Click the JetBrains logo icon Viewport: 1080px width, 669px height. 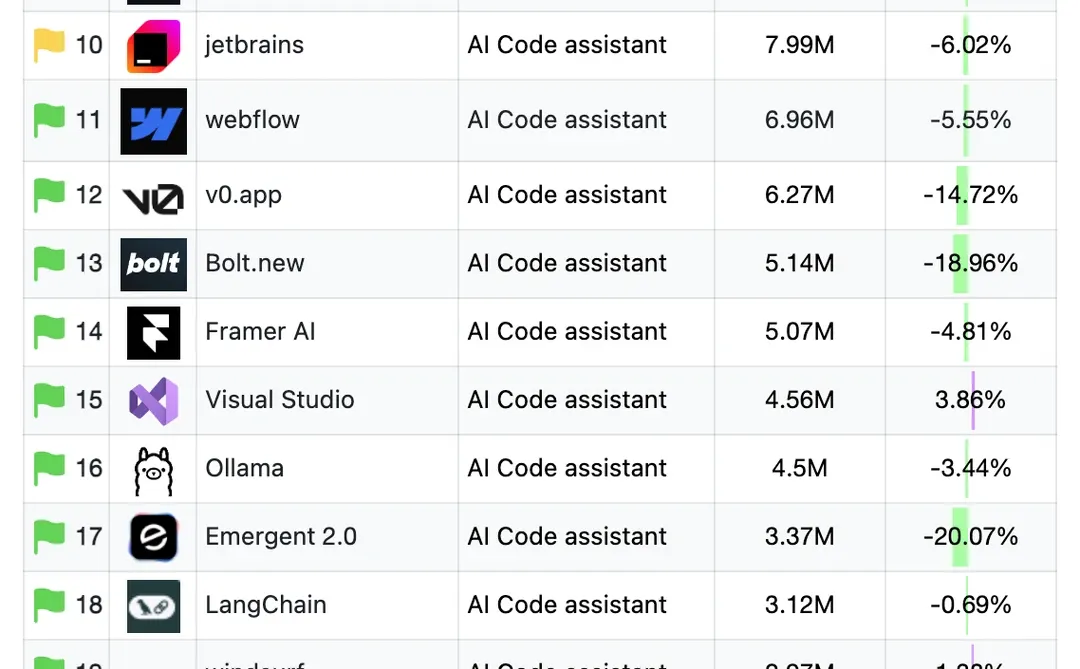tap(153, 46)
